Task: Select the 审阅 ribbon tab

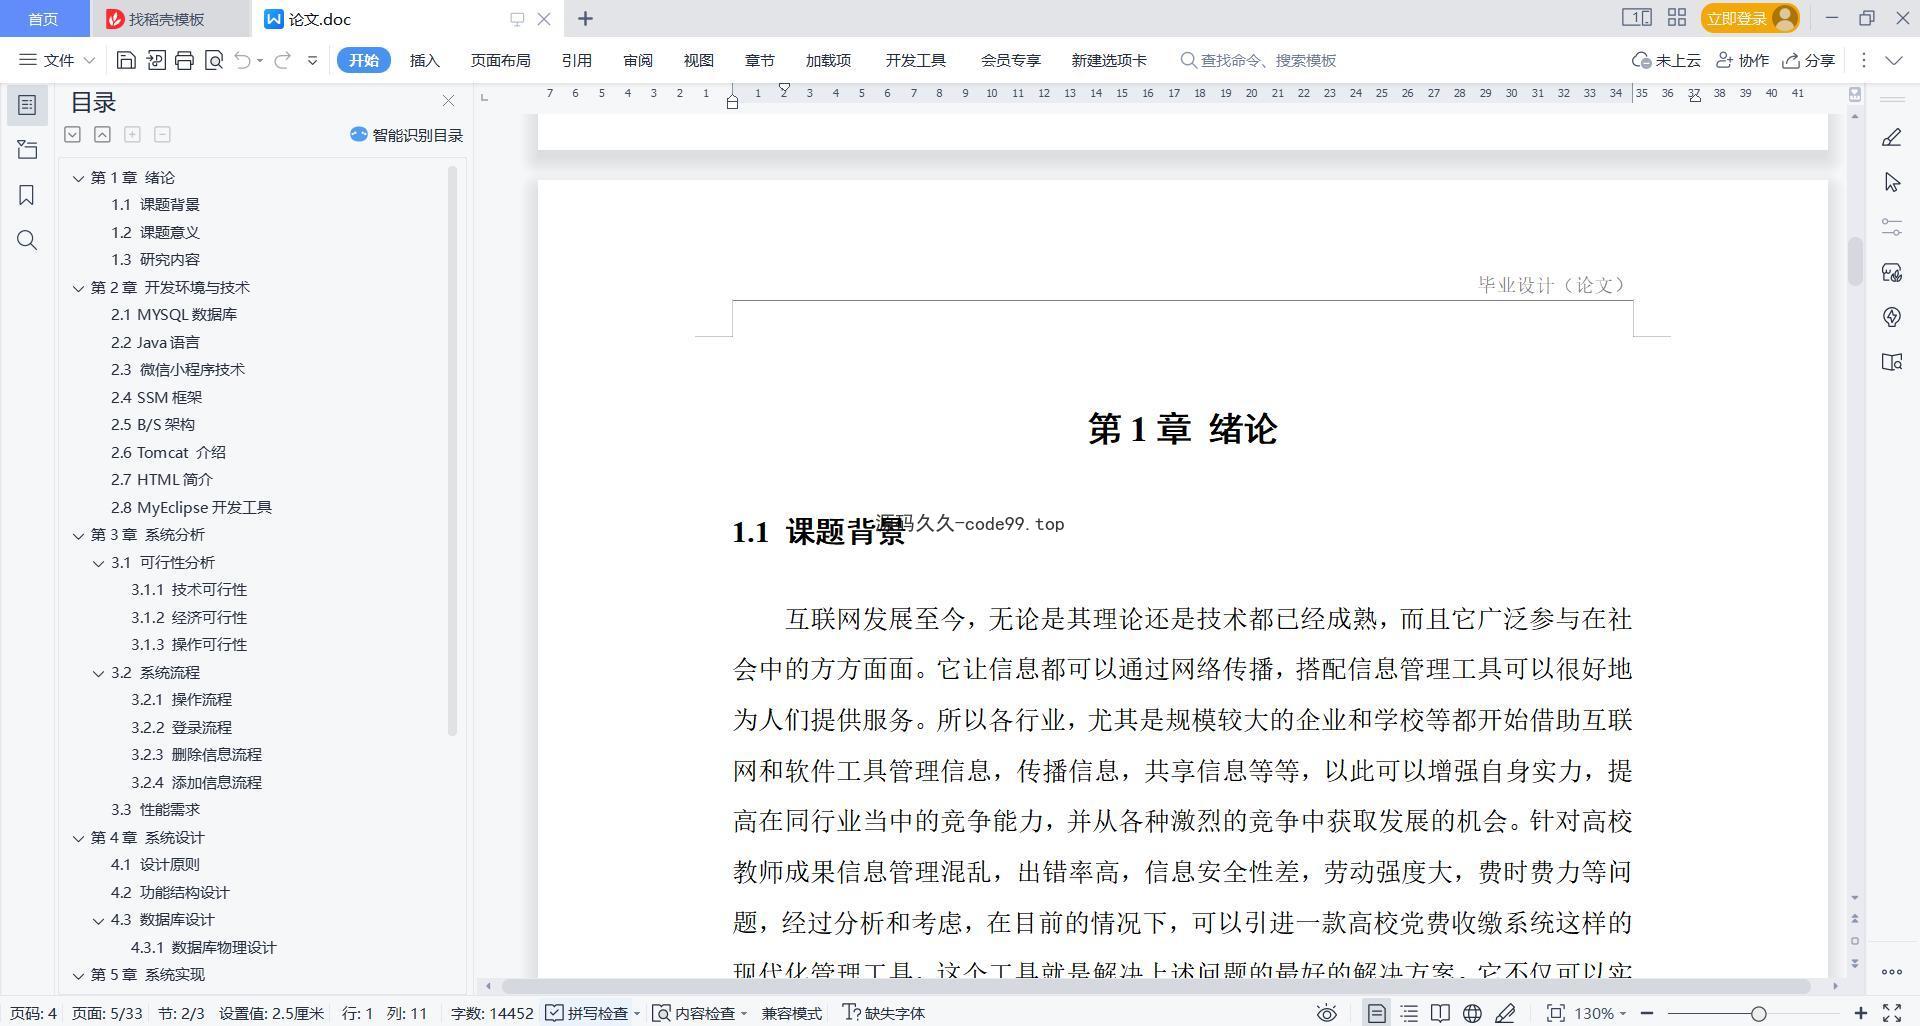Action: pyautogui.click(x=638, y=60)
